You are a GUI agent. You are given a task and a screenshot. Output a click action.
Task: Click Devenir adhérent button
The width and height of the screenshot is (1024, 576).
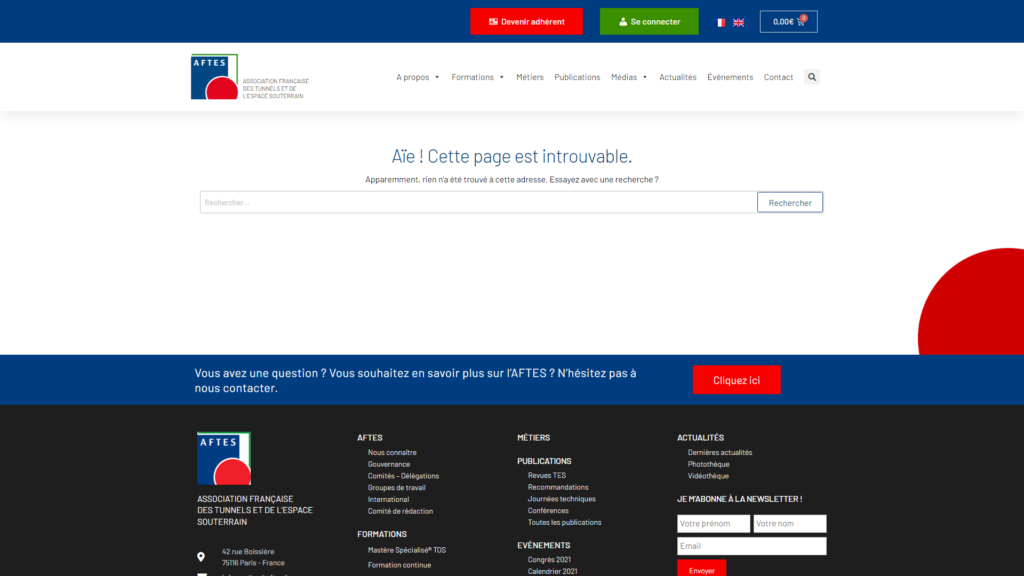526,22
